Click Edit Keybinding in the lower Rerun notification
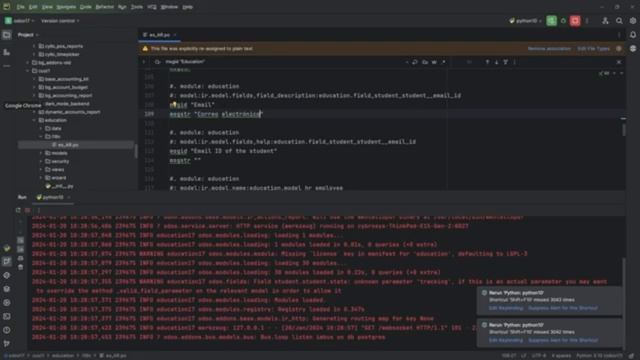 pyautogui.click(x=506, y=340)
